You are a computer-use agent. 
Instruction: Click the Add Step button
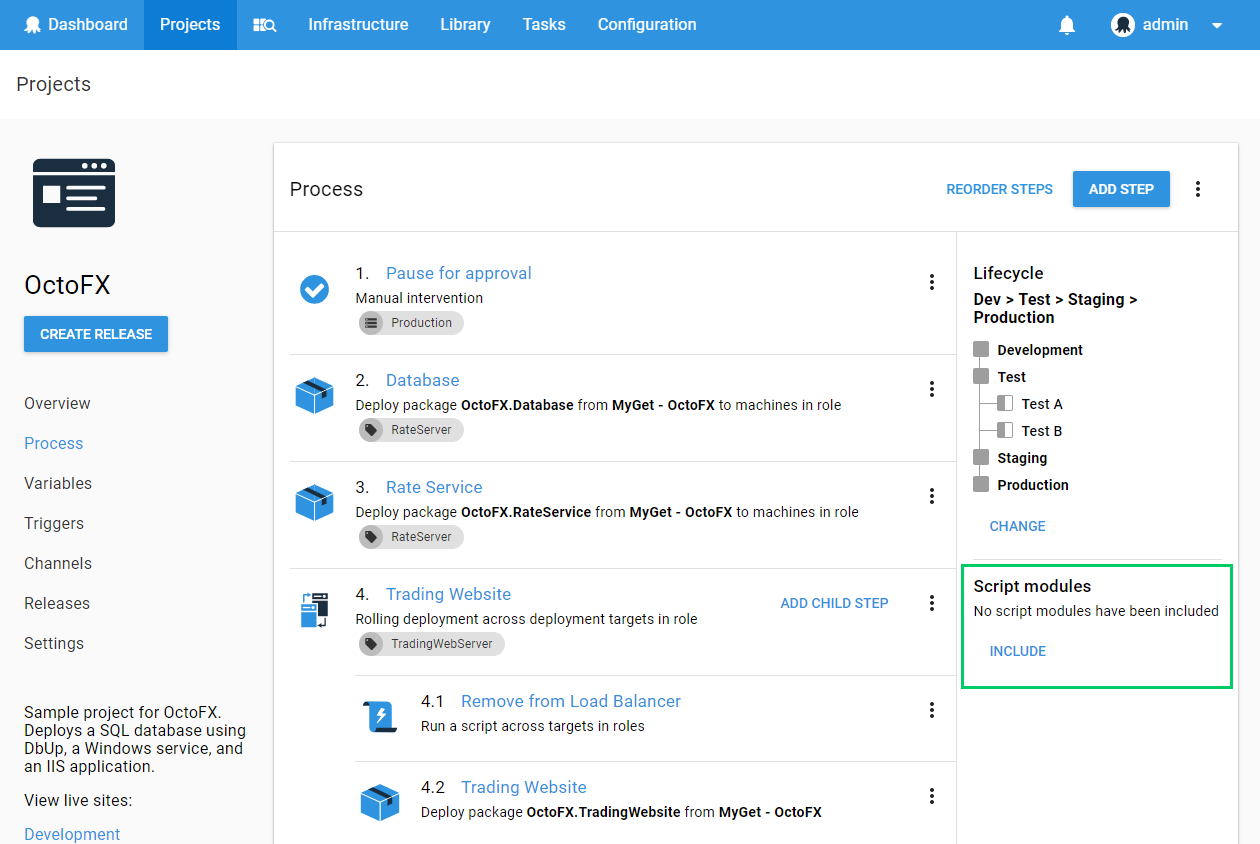click(1121, 189)
